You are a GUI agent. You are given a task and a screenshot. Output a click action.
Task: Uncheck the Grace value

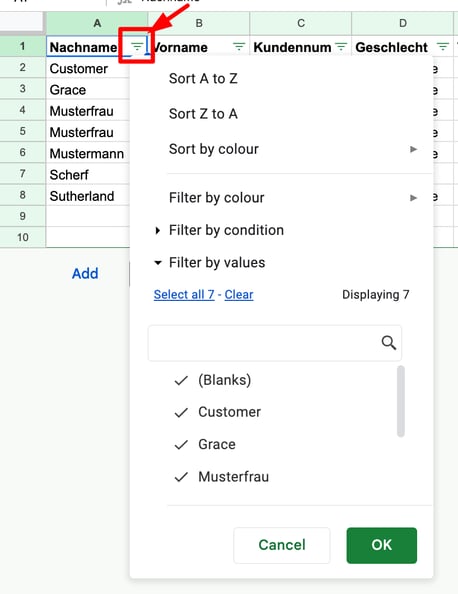click(x=205, y=444)
